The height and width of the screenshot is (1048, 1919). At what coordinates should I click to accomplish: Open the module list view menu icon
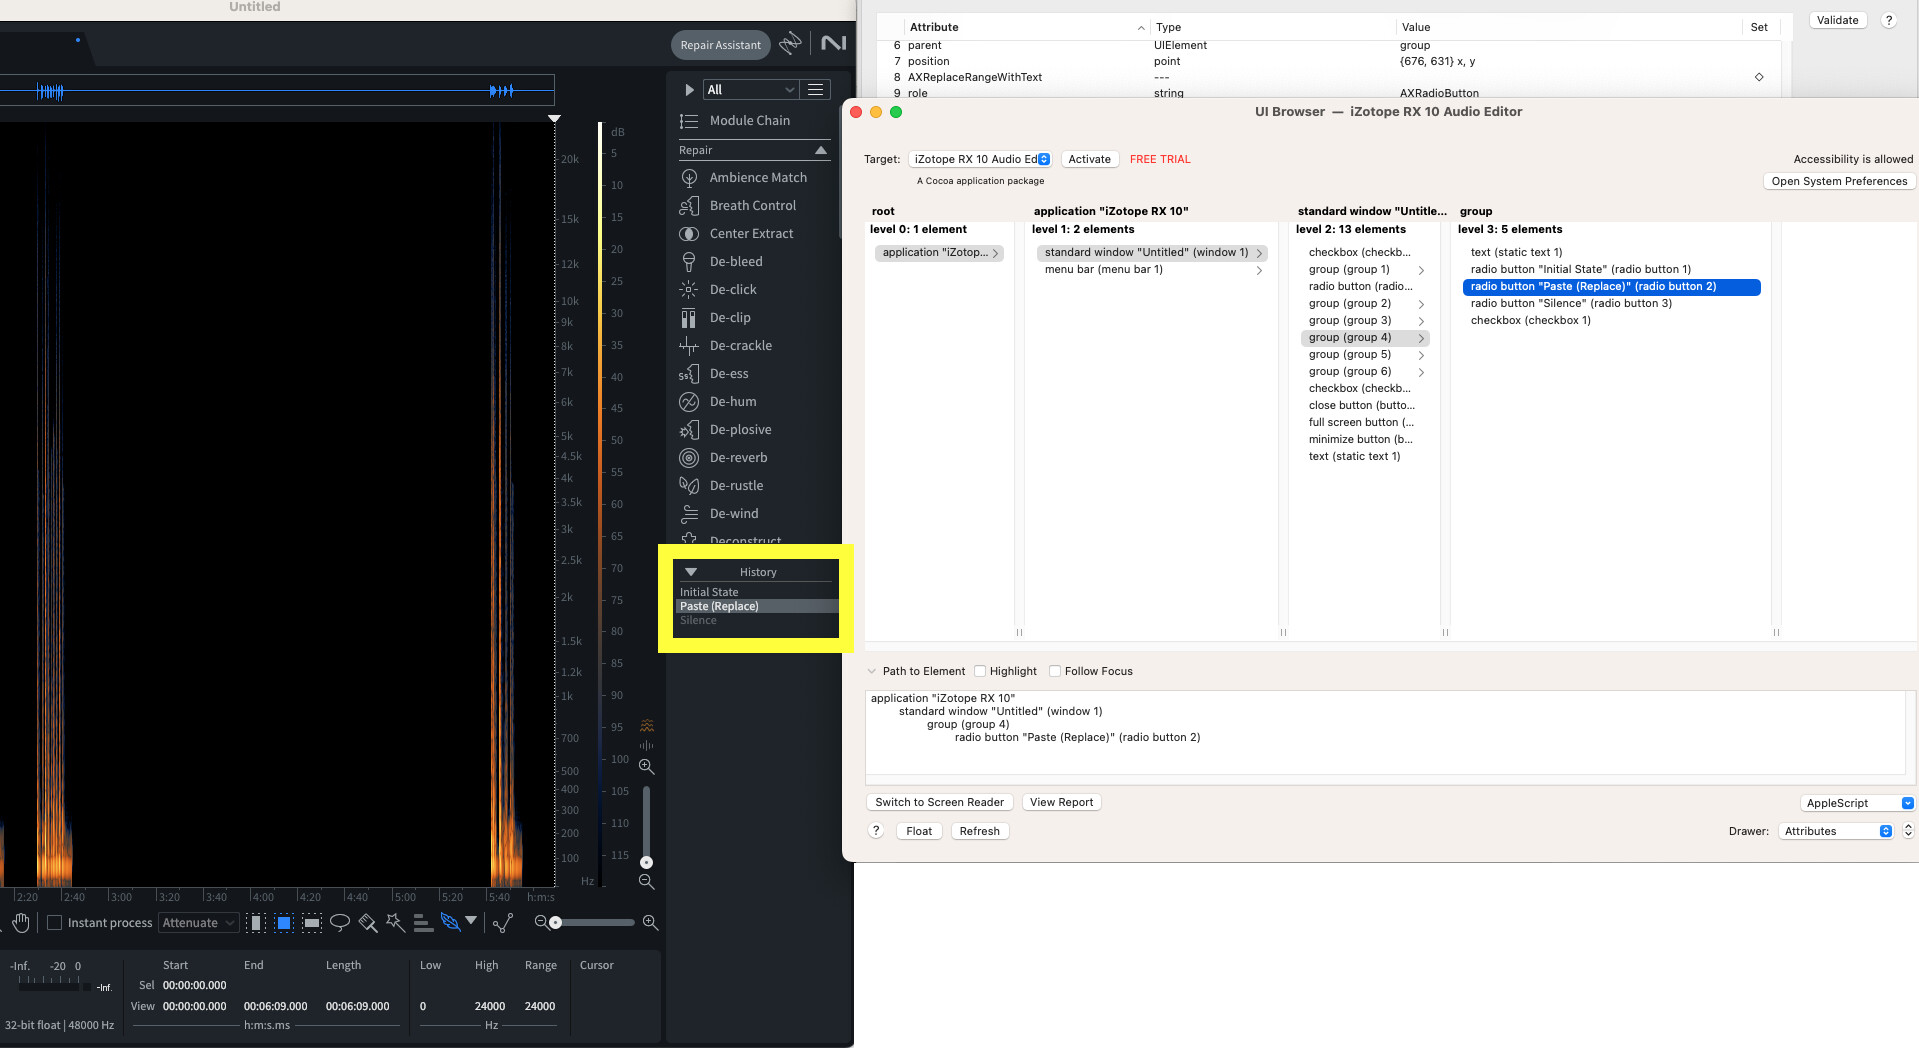816,90
